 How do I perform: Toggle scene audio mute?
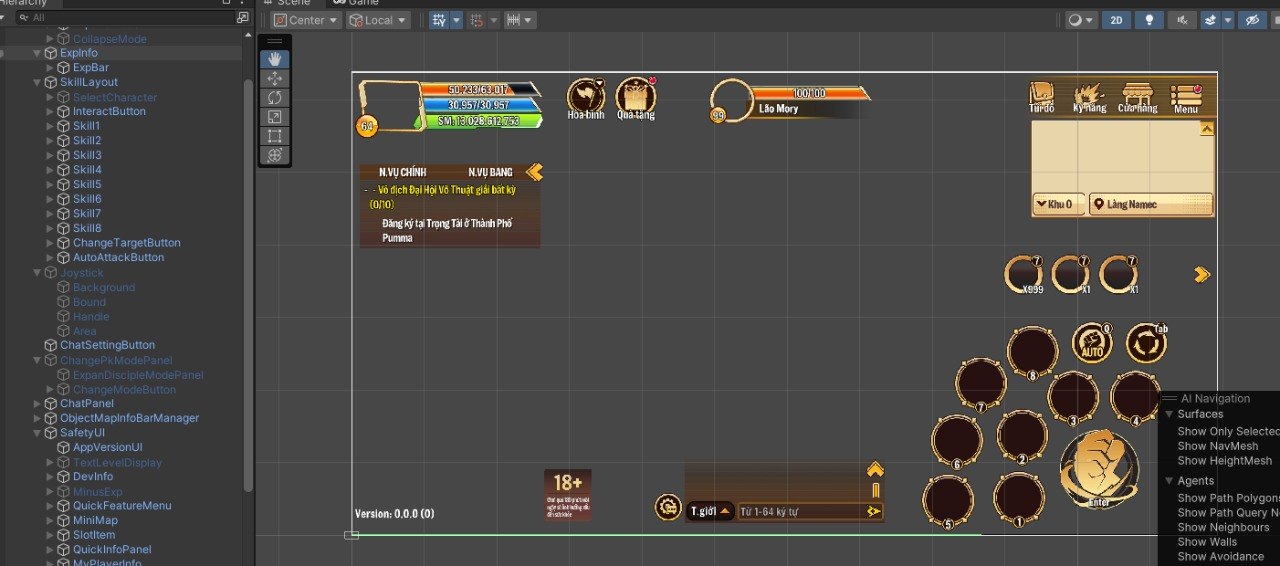point(1183,20)
